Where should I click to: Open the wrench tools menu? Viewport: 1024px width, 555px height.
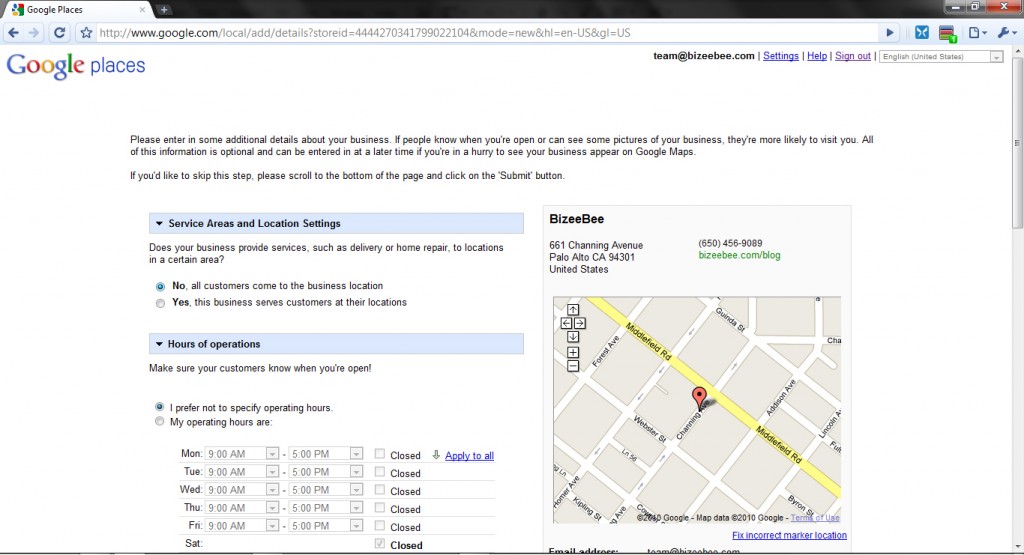click(x=1006, y=33)
